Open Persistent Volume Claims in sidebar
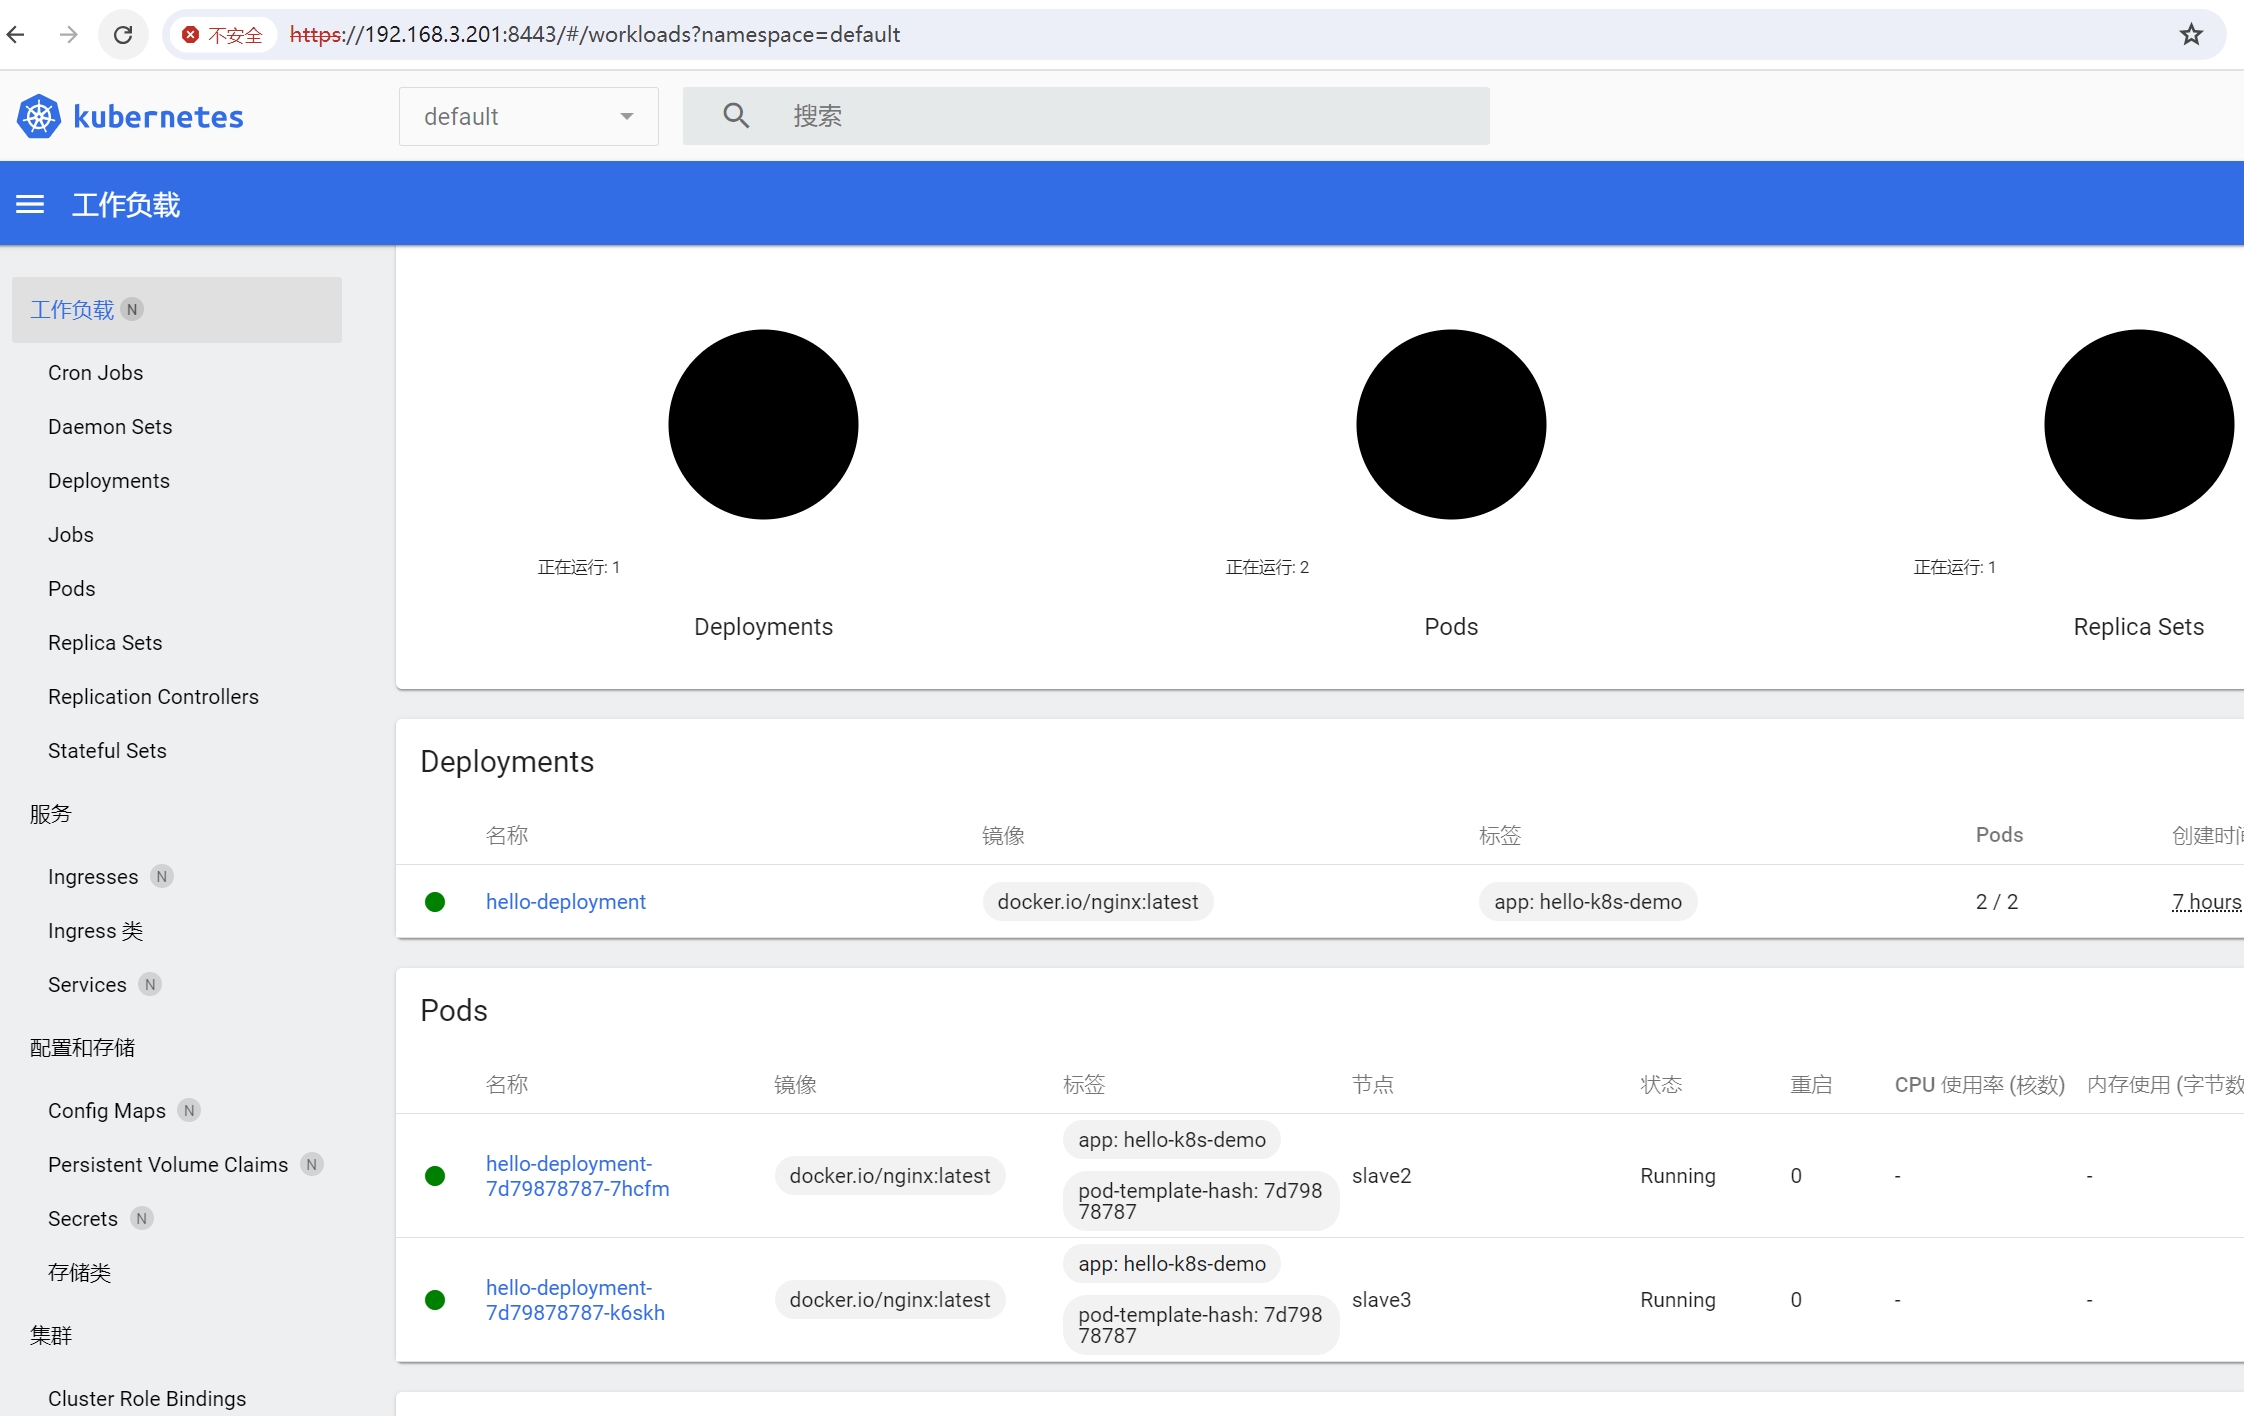The image size is (2244, 1416). point(168,1165)
